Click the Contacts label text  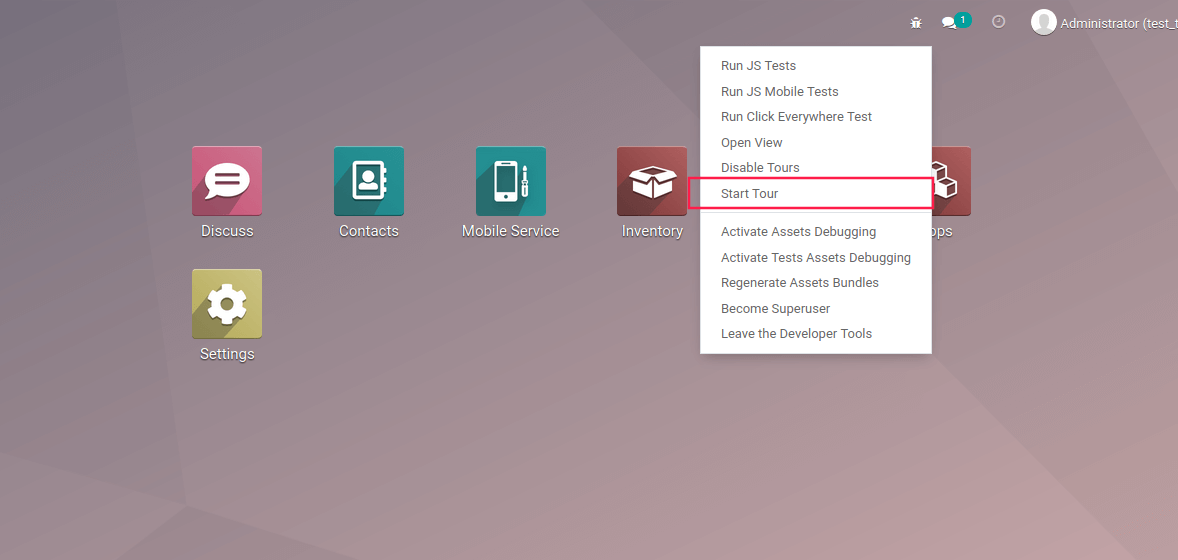coord(369,231)
